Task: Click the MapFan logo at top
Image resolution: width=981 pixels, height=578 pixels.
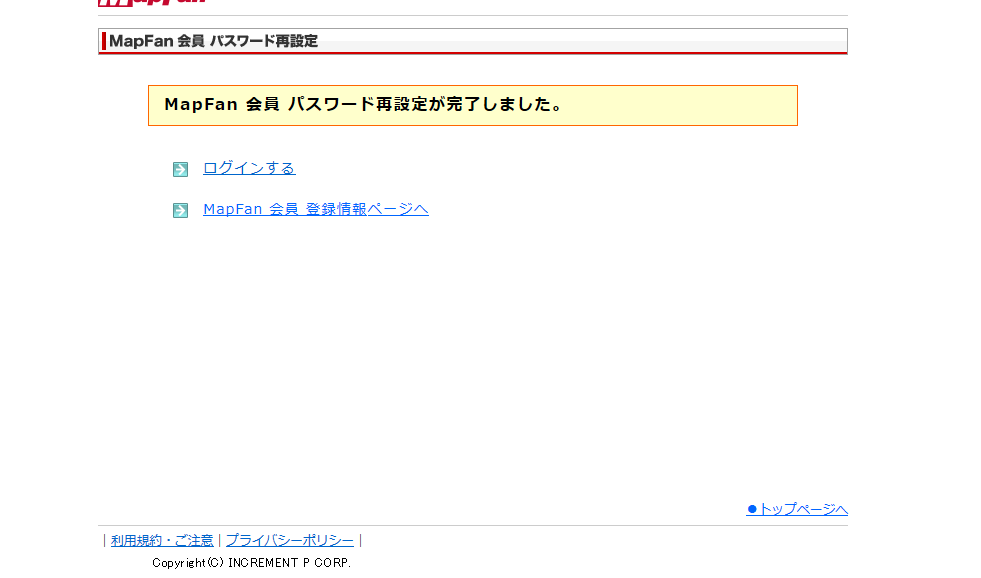Action: [x=152, y=3]
